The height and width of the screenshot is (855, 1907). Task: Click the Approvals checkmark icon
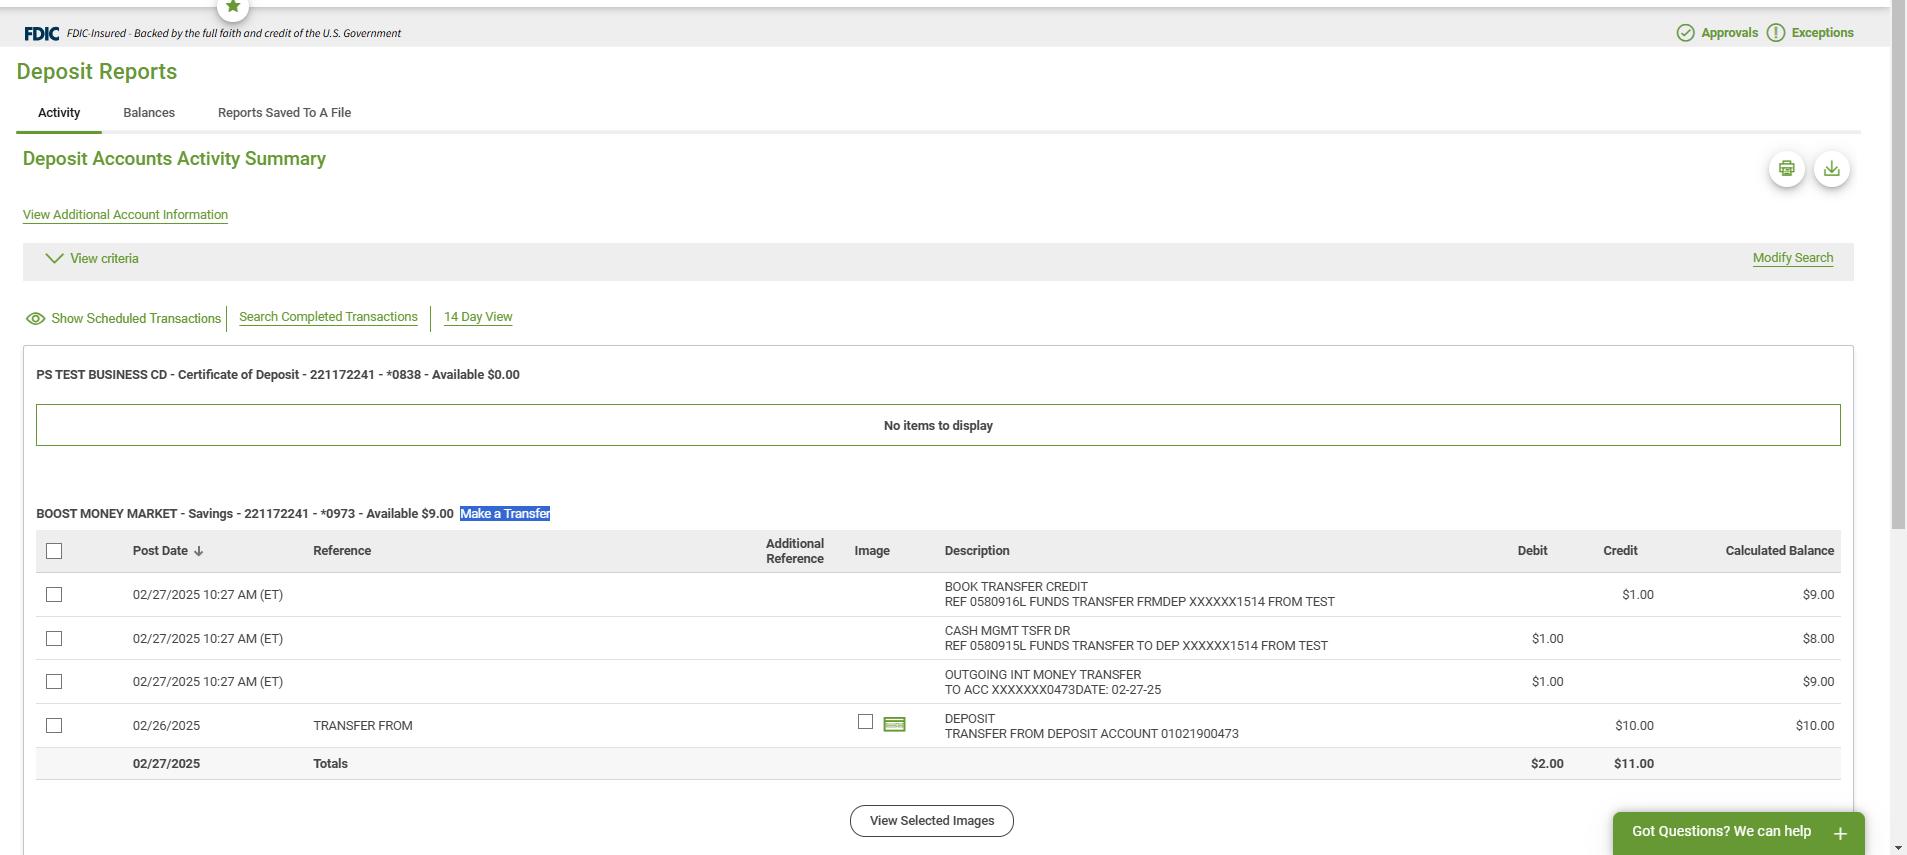1685,33
